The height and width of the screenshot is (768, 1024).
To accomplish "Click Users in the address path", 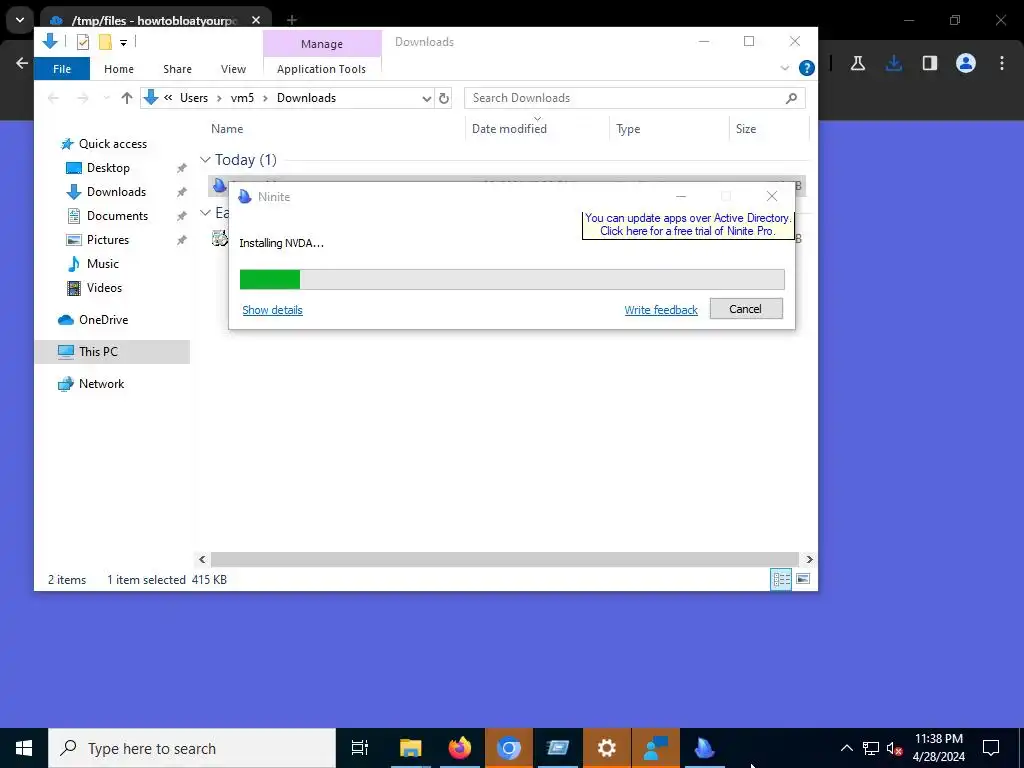I will tap(194, 98).
